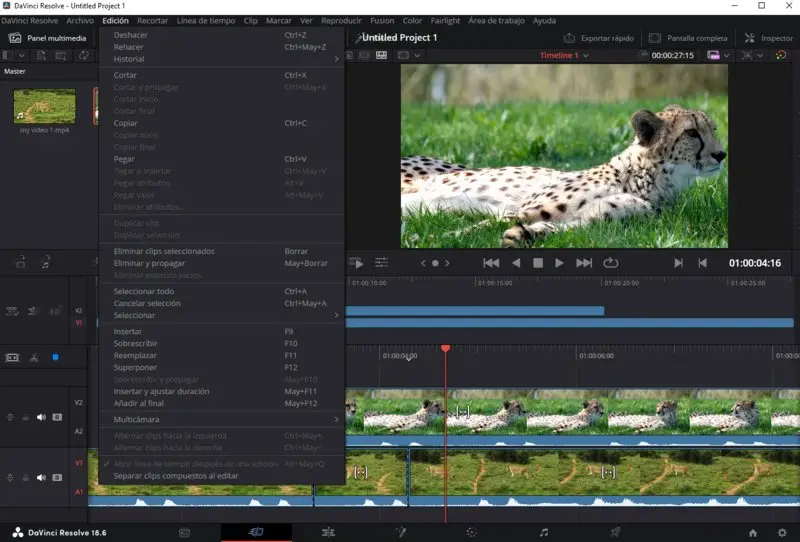
Task: Click the 00:00:27:15 duration timecode
Action: [672, 55]
